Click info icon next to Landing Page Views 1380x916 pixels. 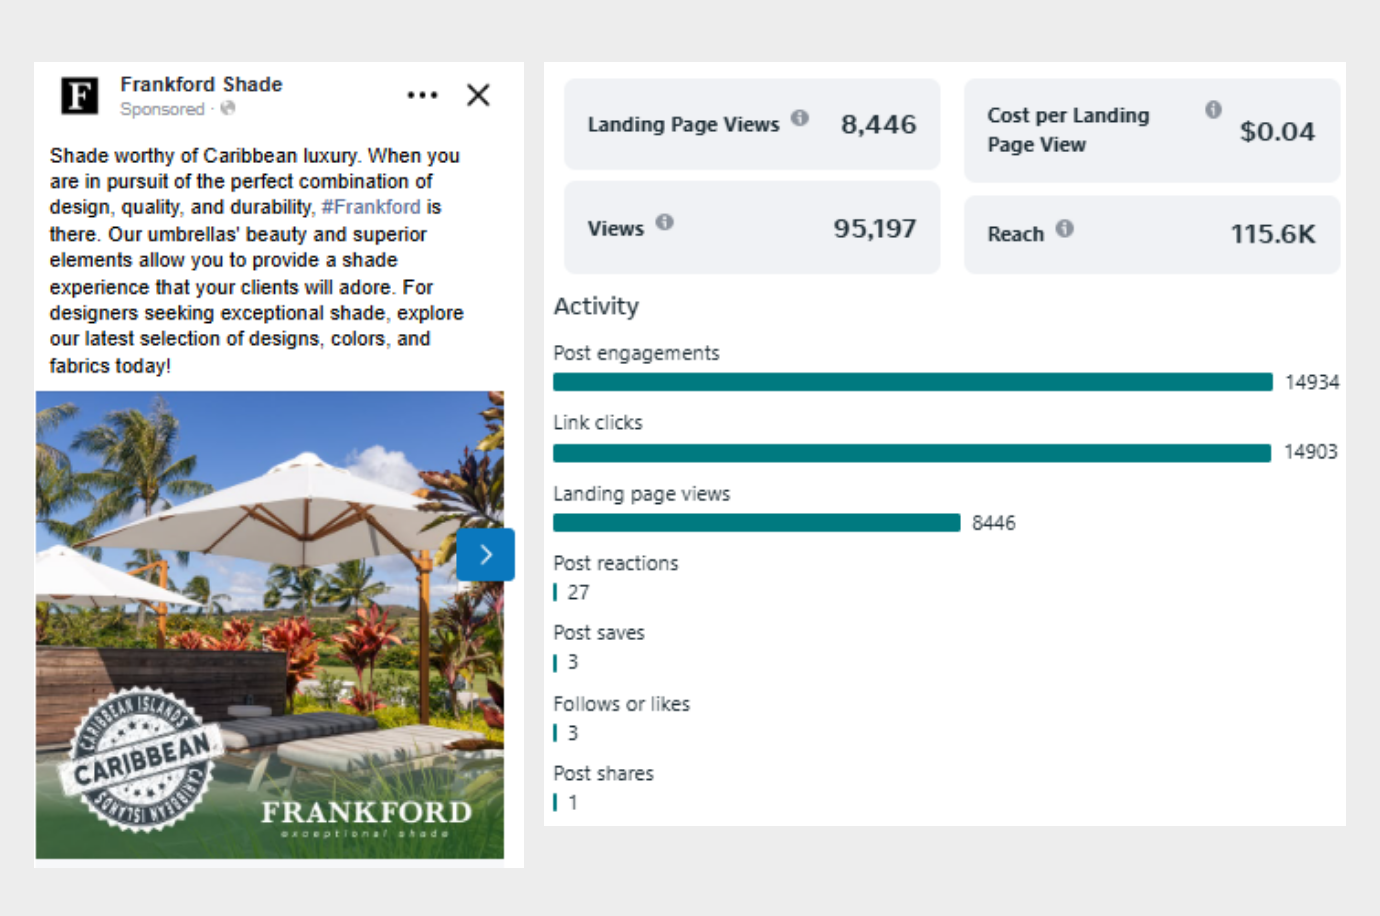tap(800, 118)
